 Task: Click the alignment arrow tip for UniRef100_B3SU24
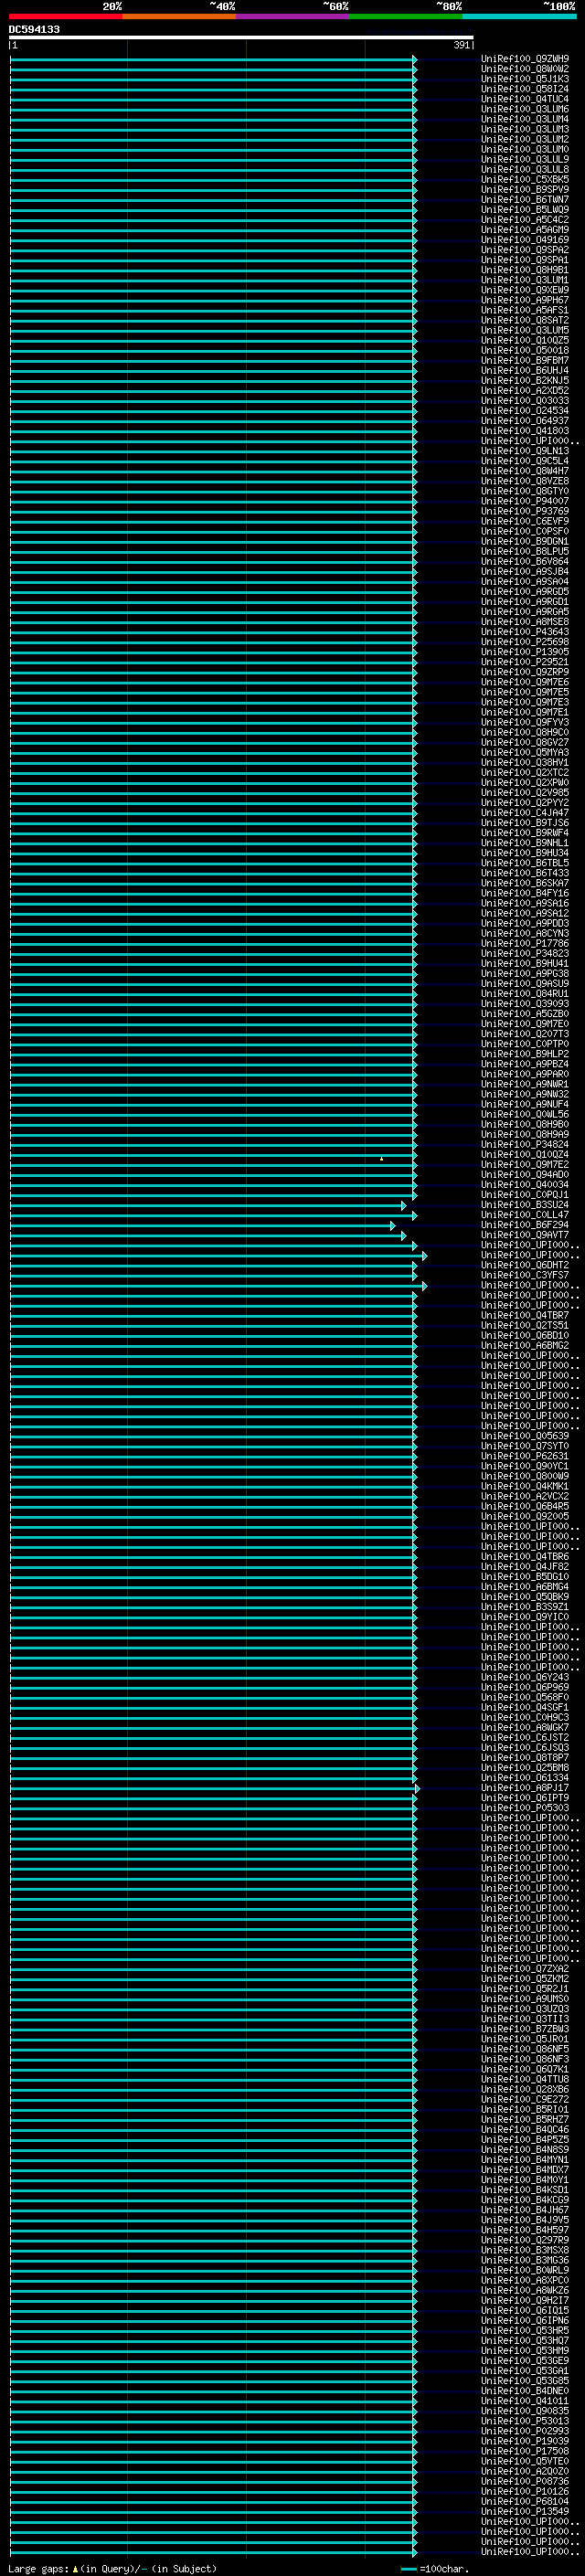[404, 1205]
